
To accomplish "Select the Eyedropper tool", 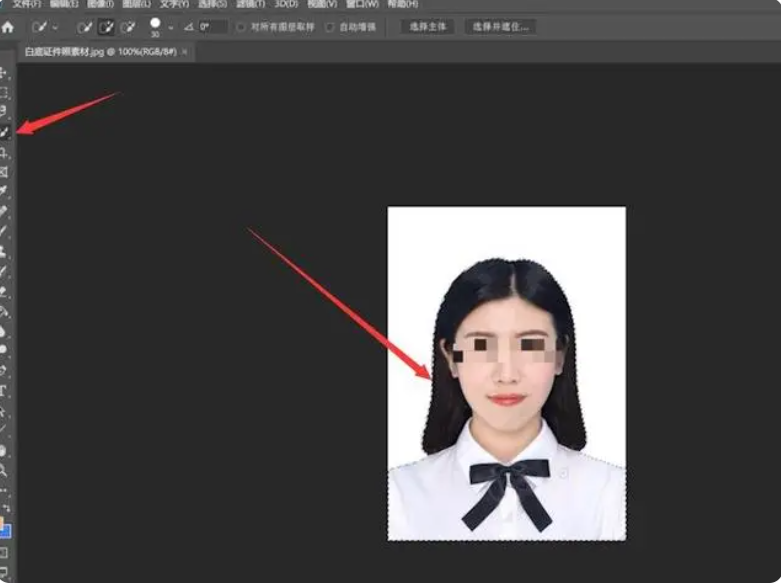I will pos(4,191).
